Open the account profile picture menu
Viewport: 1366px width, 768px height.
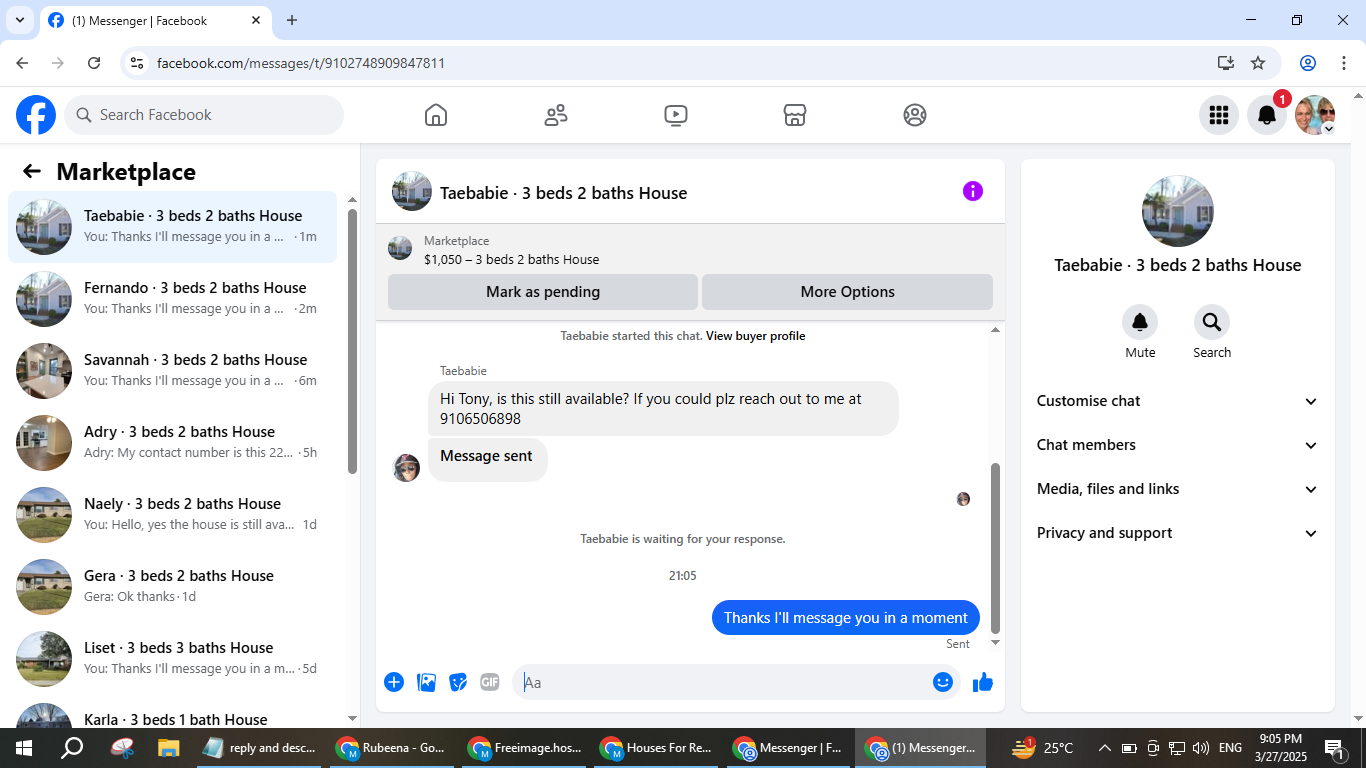point(1314,115)
